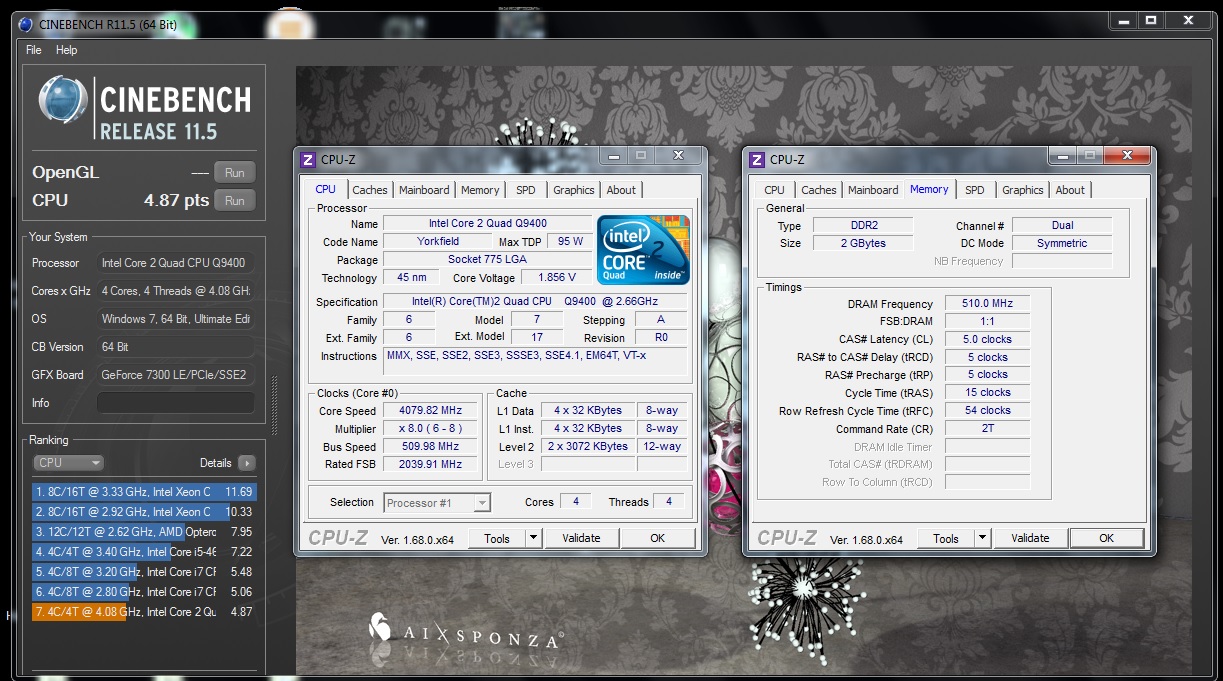The width and height of the screenshot is (1223, 681).
Task: Run the CPU benchmark
Action: 235,200
